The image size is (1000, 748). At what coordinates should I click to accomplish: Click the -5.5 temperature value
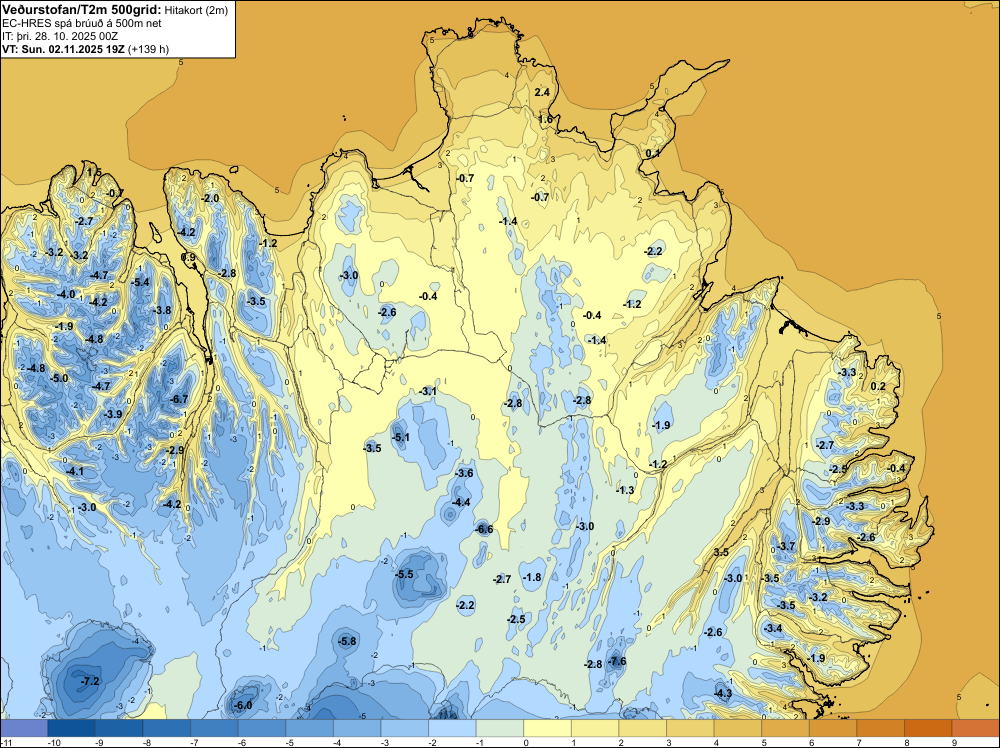tap(405, 574)
